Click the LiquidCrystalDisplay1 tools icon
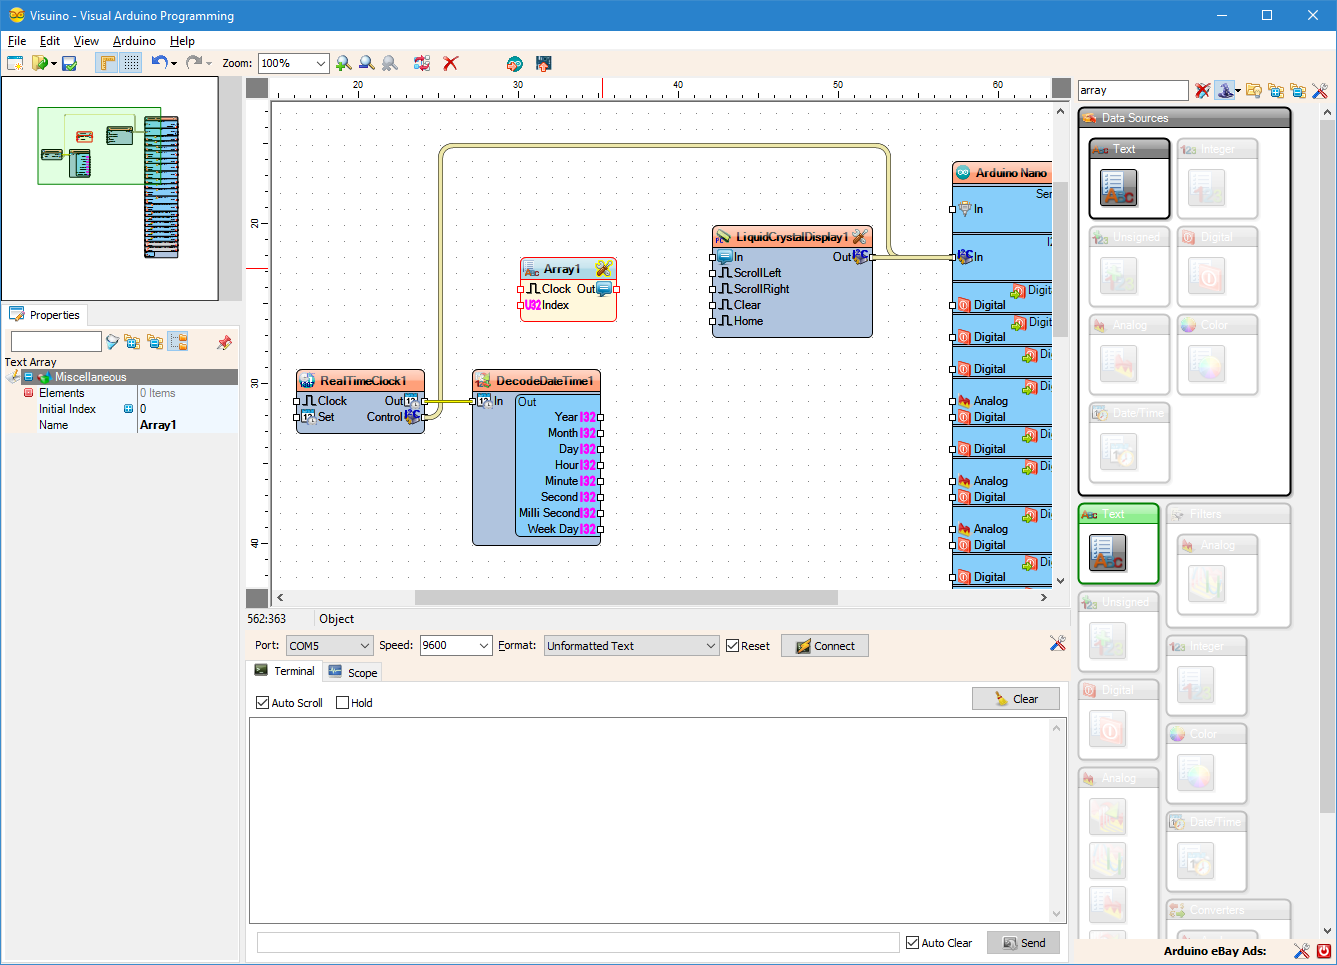The image size is (1337, 965). (x=859, y=237)
